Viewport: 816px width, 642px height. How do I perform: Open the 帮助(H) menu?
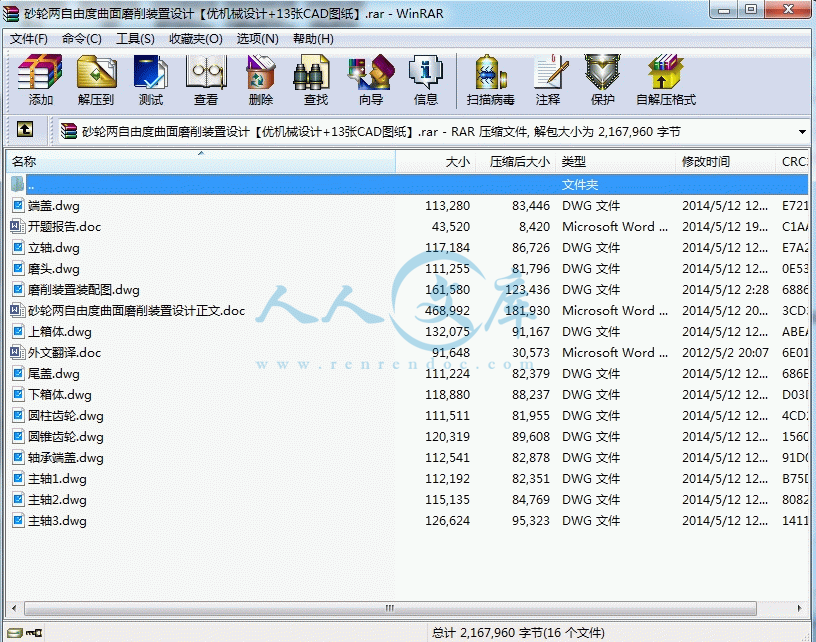click(x=313, y=39)
